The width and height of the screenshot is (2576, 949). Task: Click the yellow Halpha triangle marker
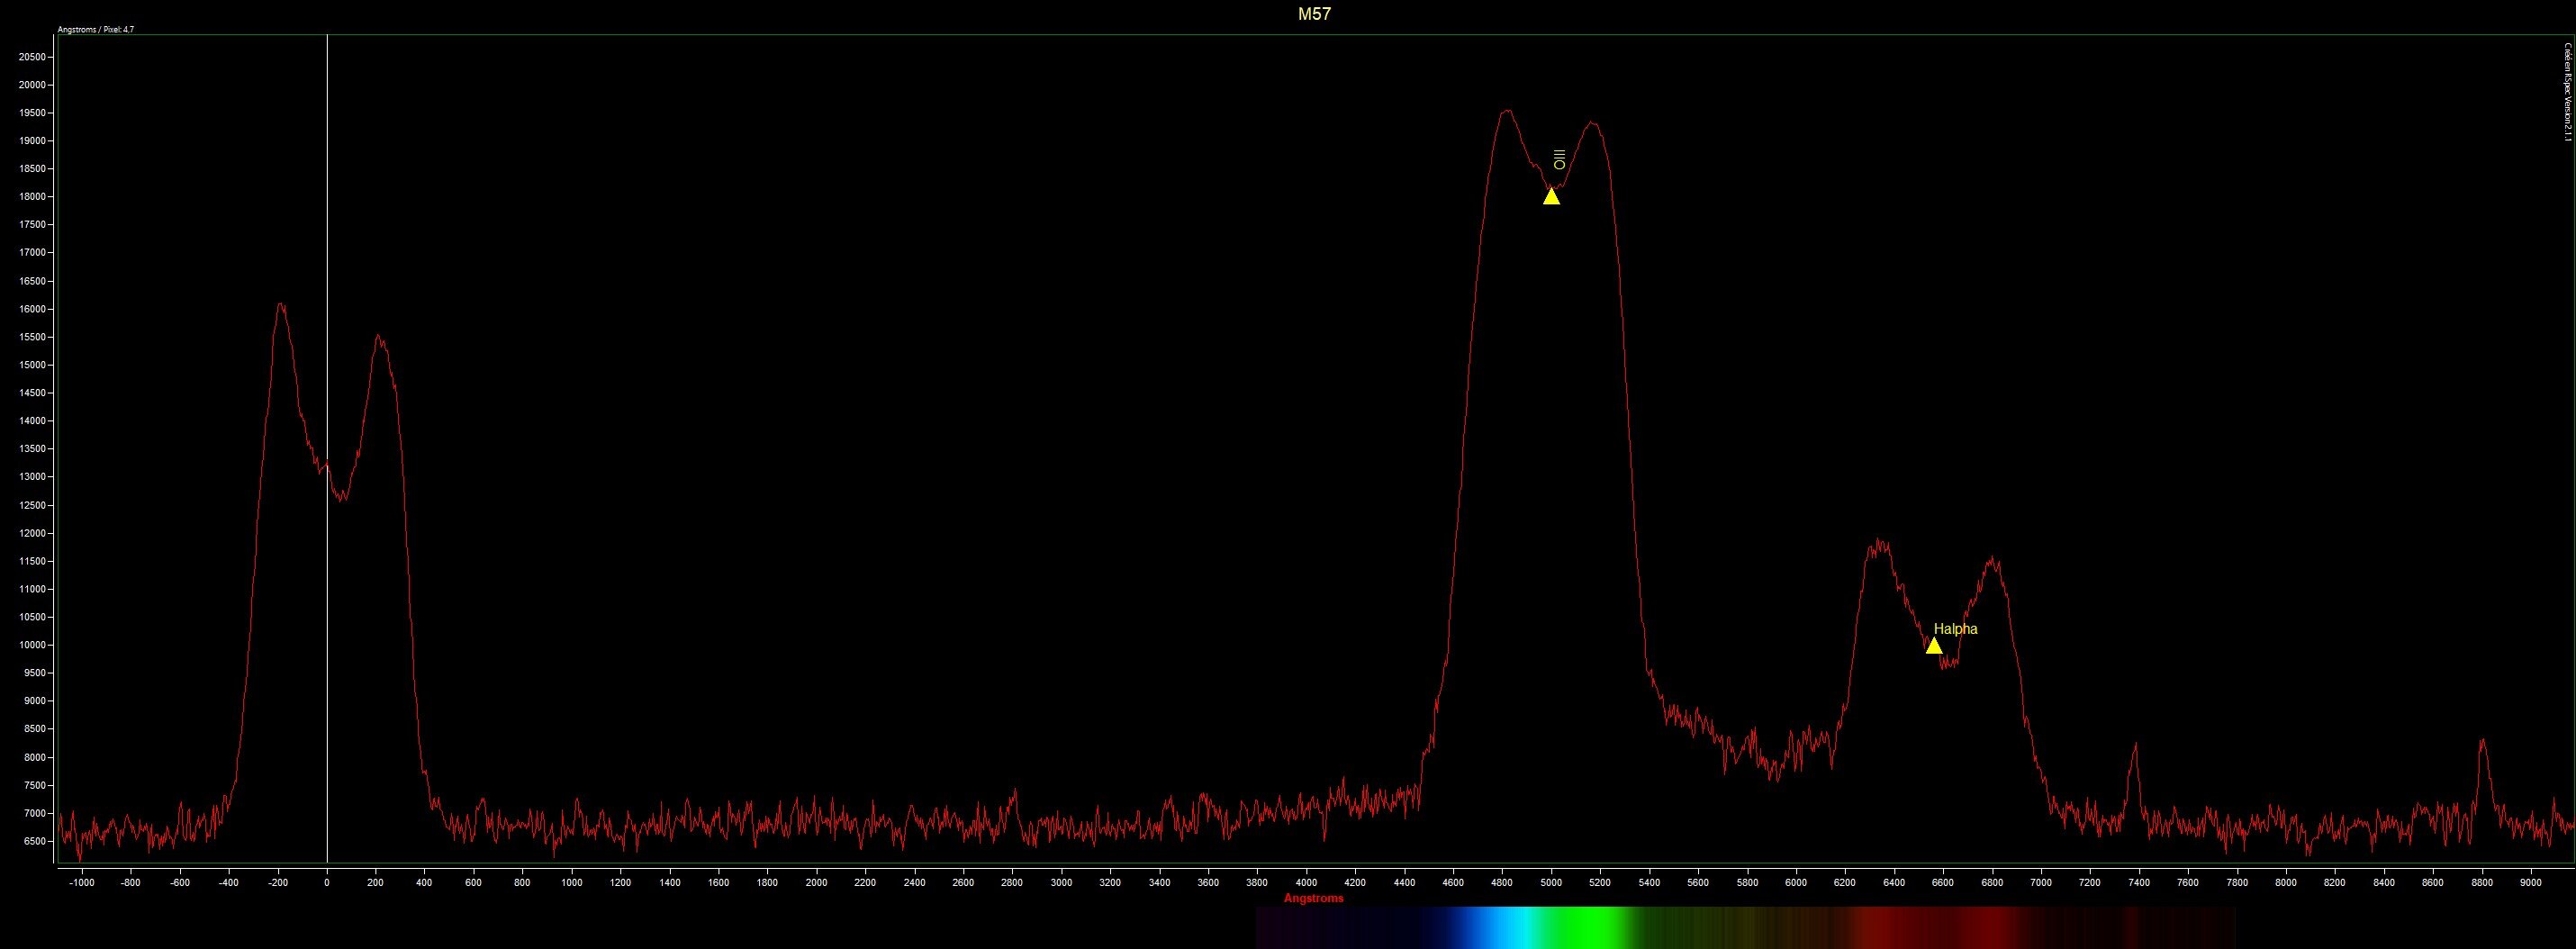click(x=1934, y=645)
